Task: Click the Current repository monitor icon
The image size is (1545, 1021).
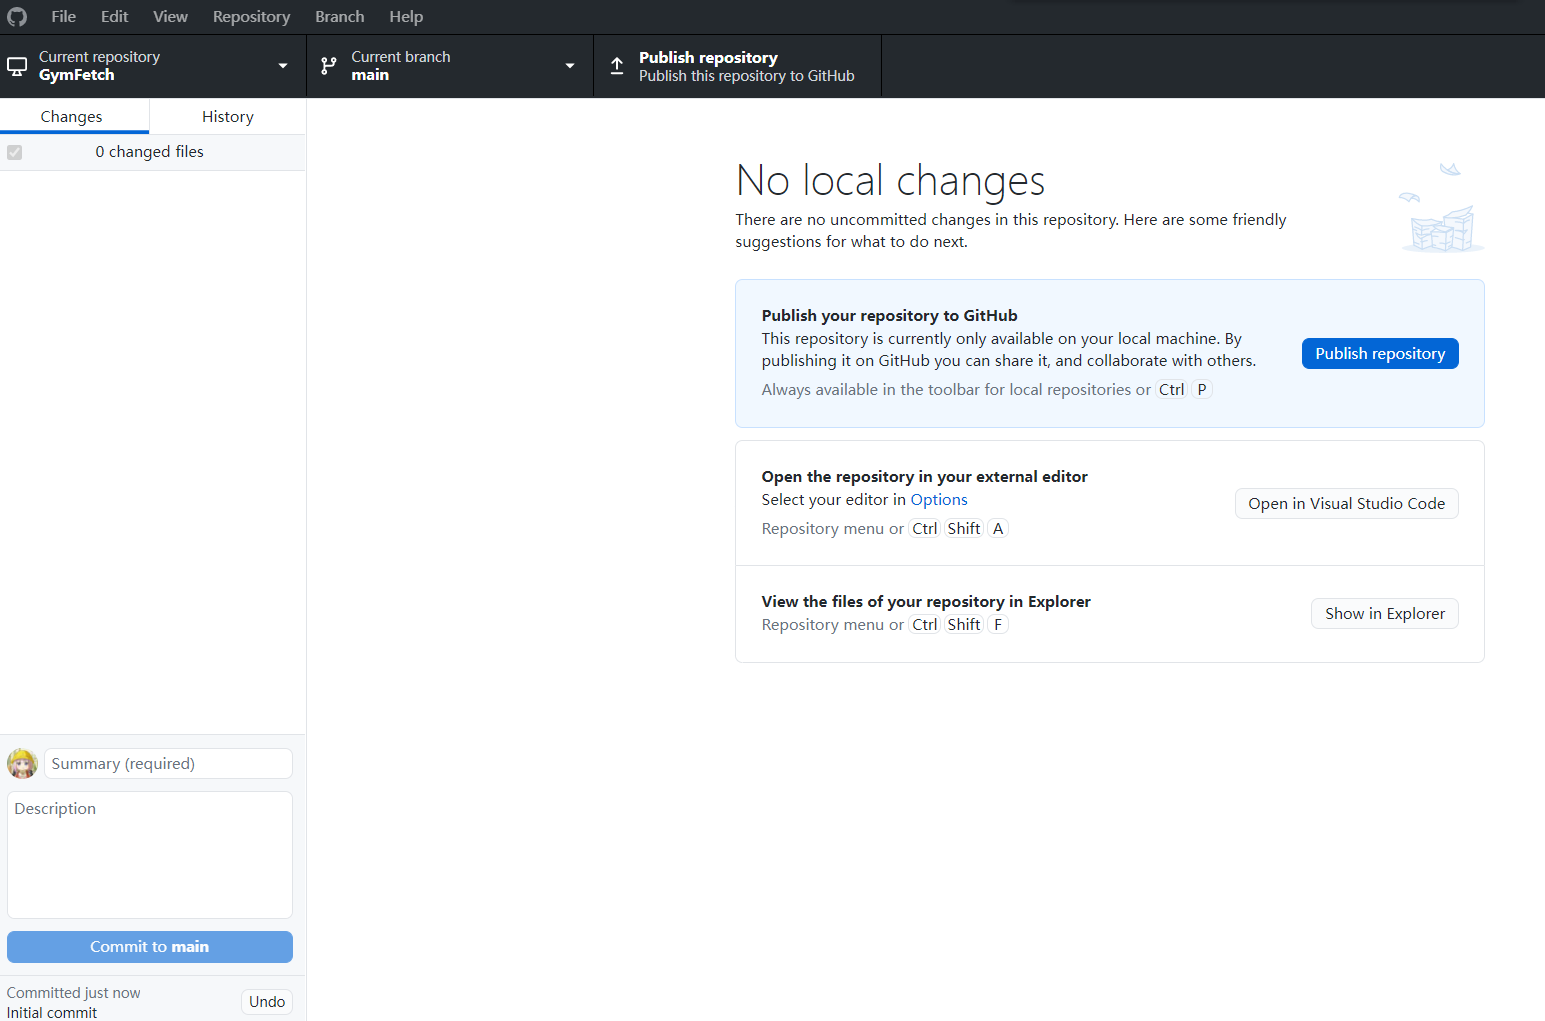Action: tap(17, 67)
